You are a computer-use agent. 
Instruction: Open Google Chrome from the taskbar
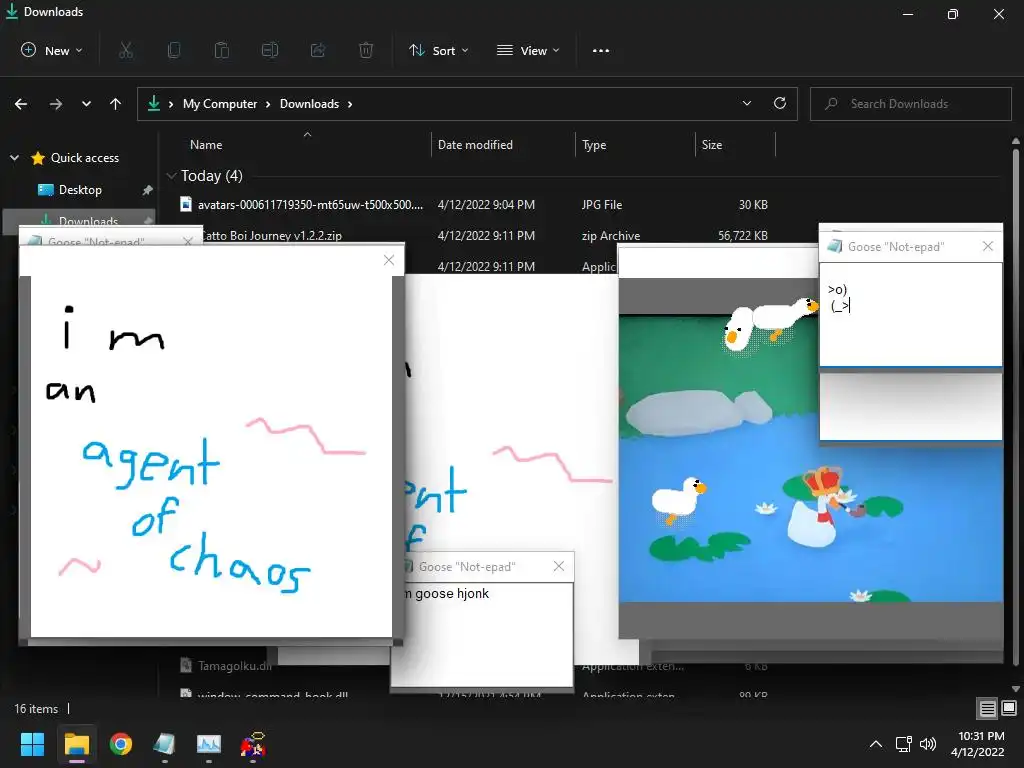[121, 744]
